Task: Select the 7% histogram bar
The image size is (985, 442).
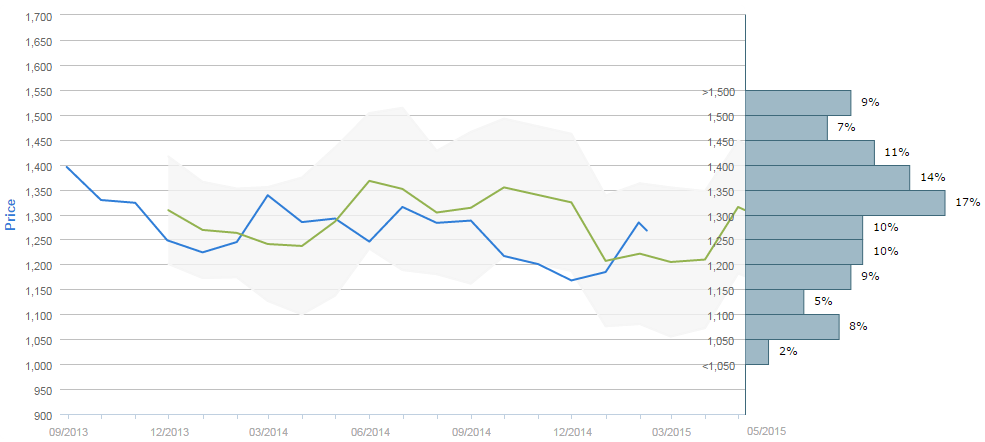Action: point(786,128)
